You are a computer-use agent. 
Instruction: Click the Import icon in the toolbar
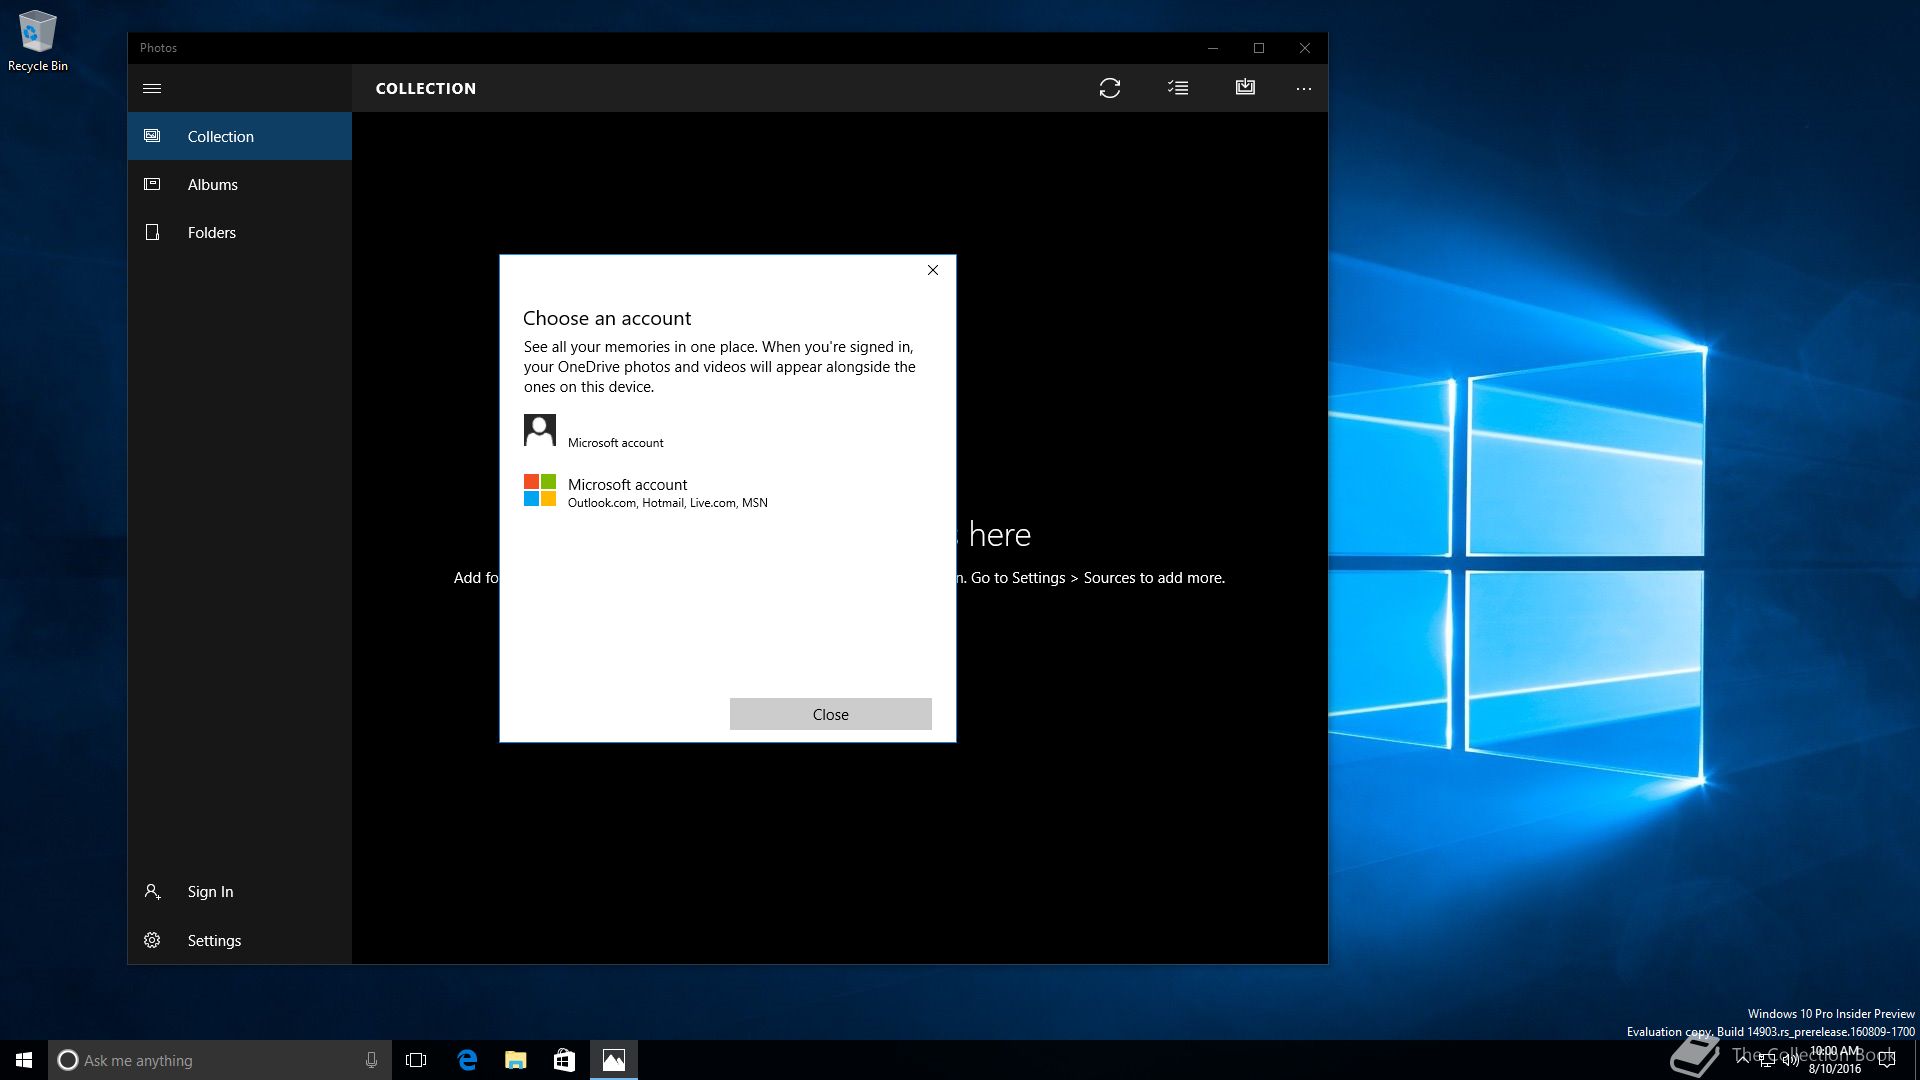pos(1245,87)
